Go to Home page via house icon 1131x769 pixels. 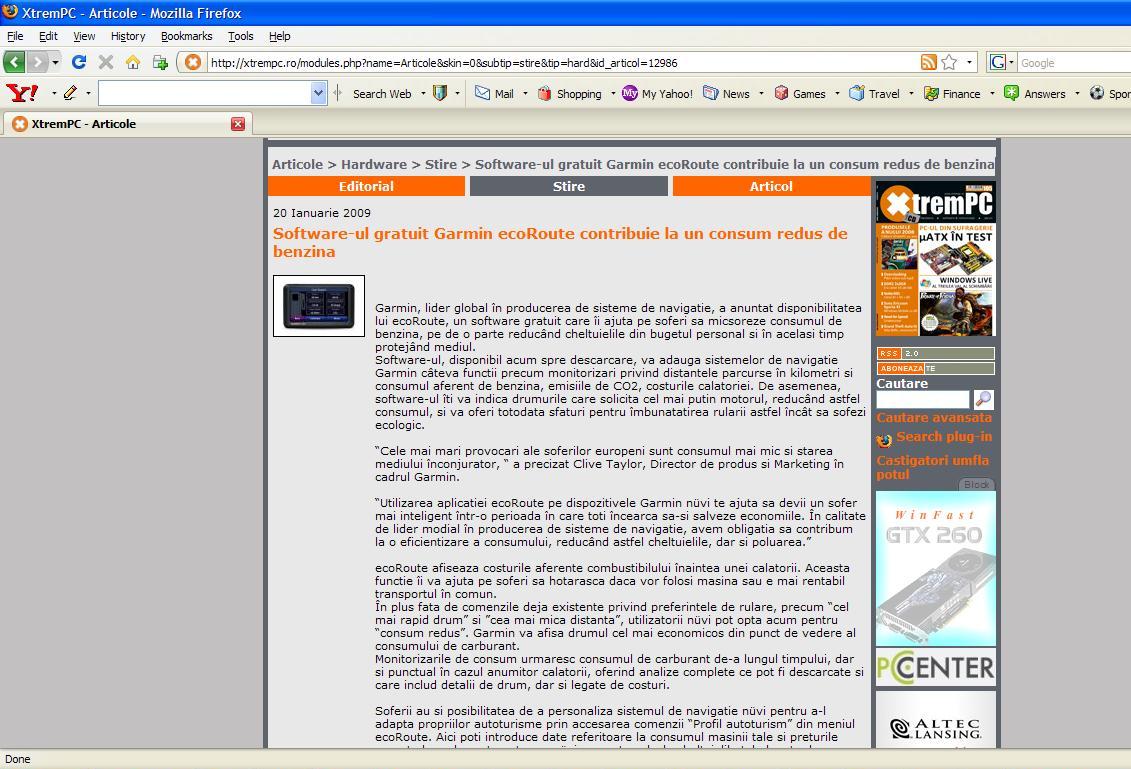133,62
